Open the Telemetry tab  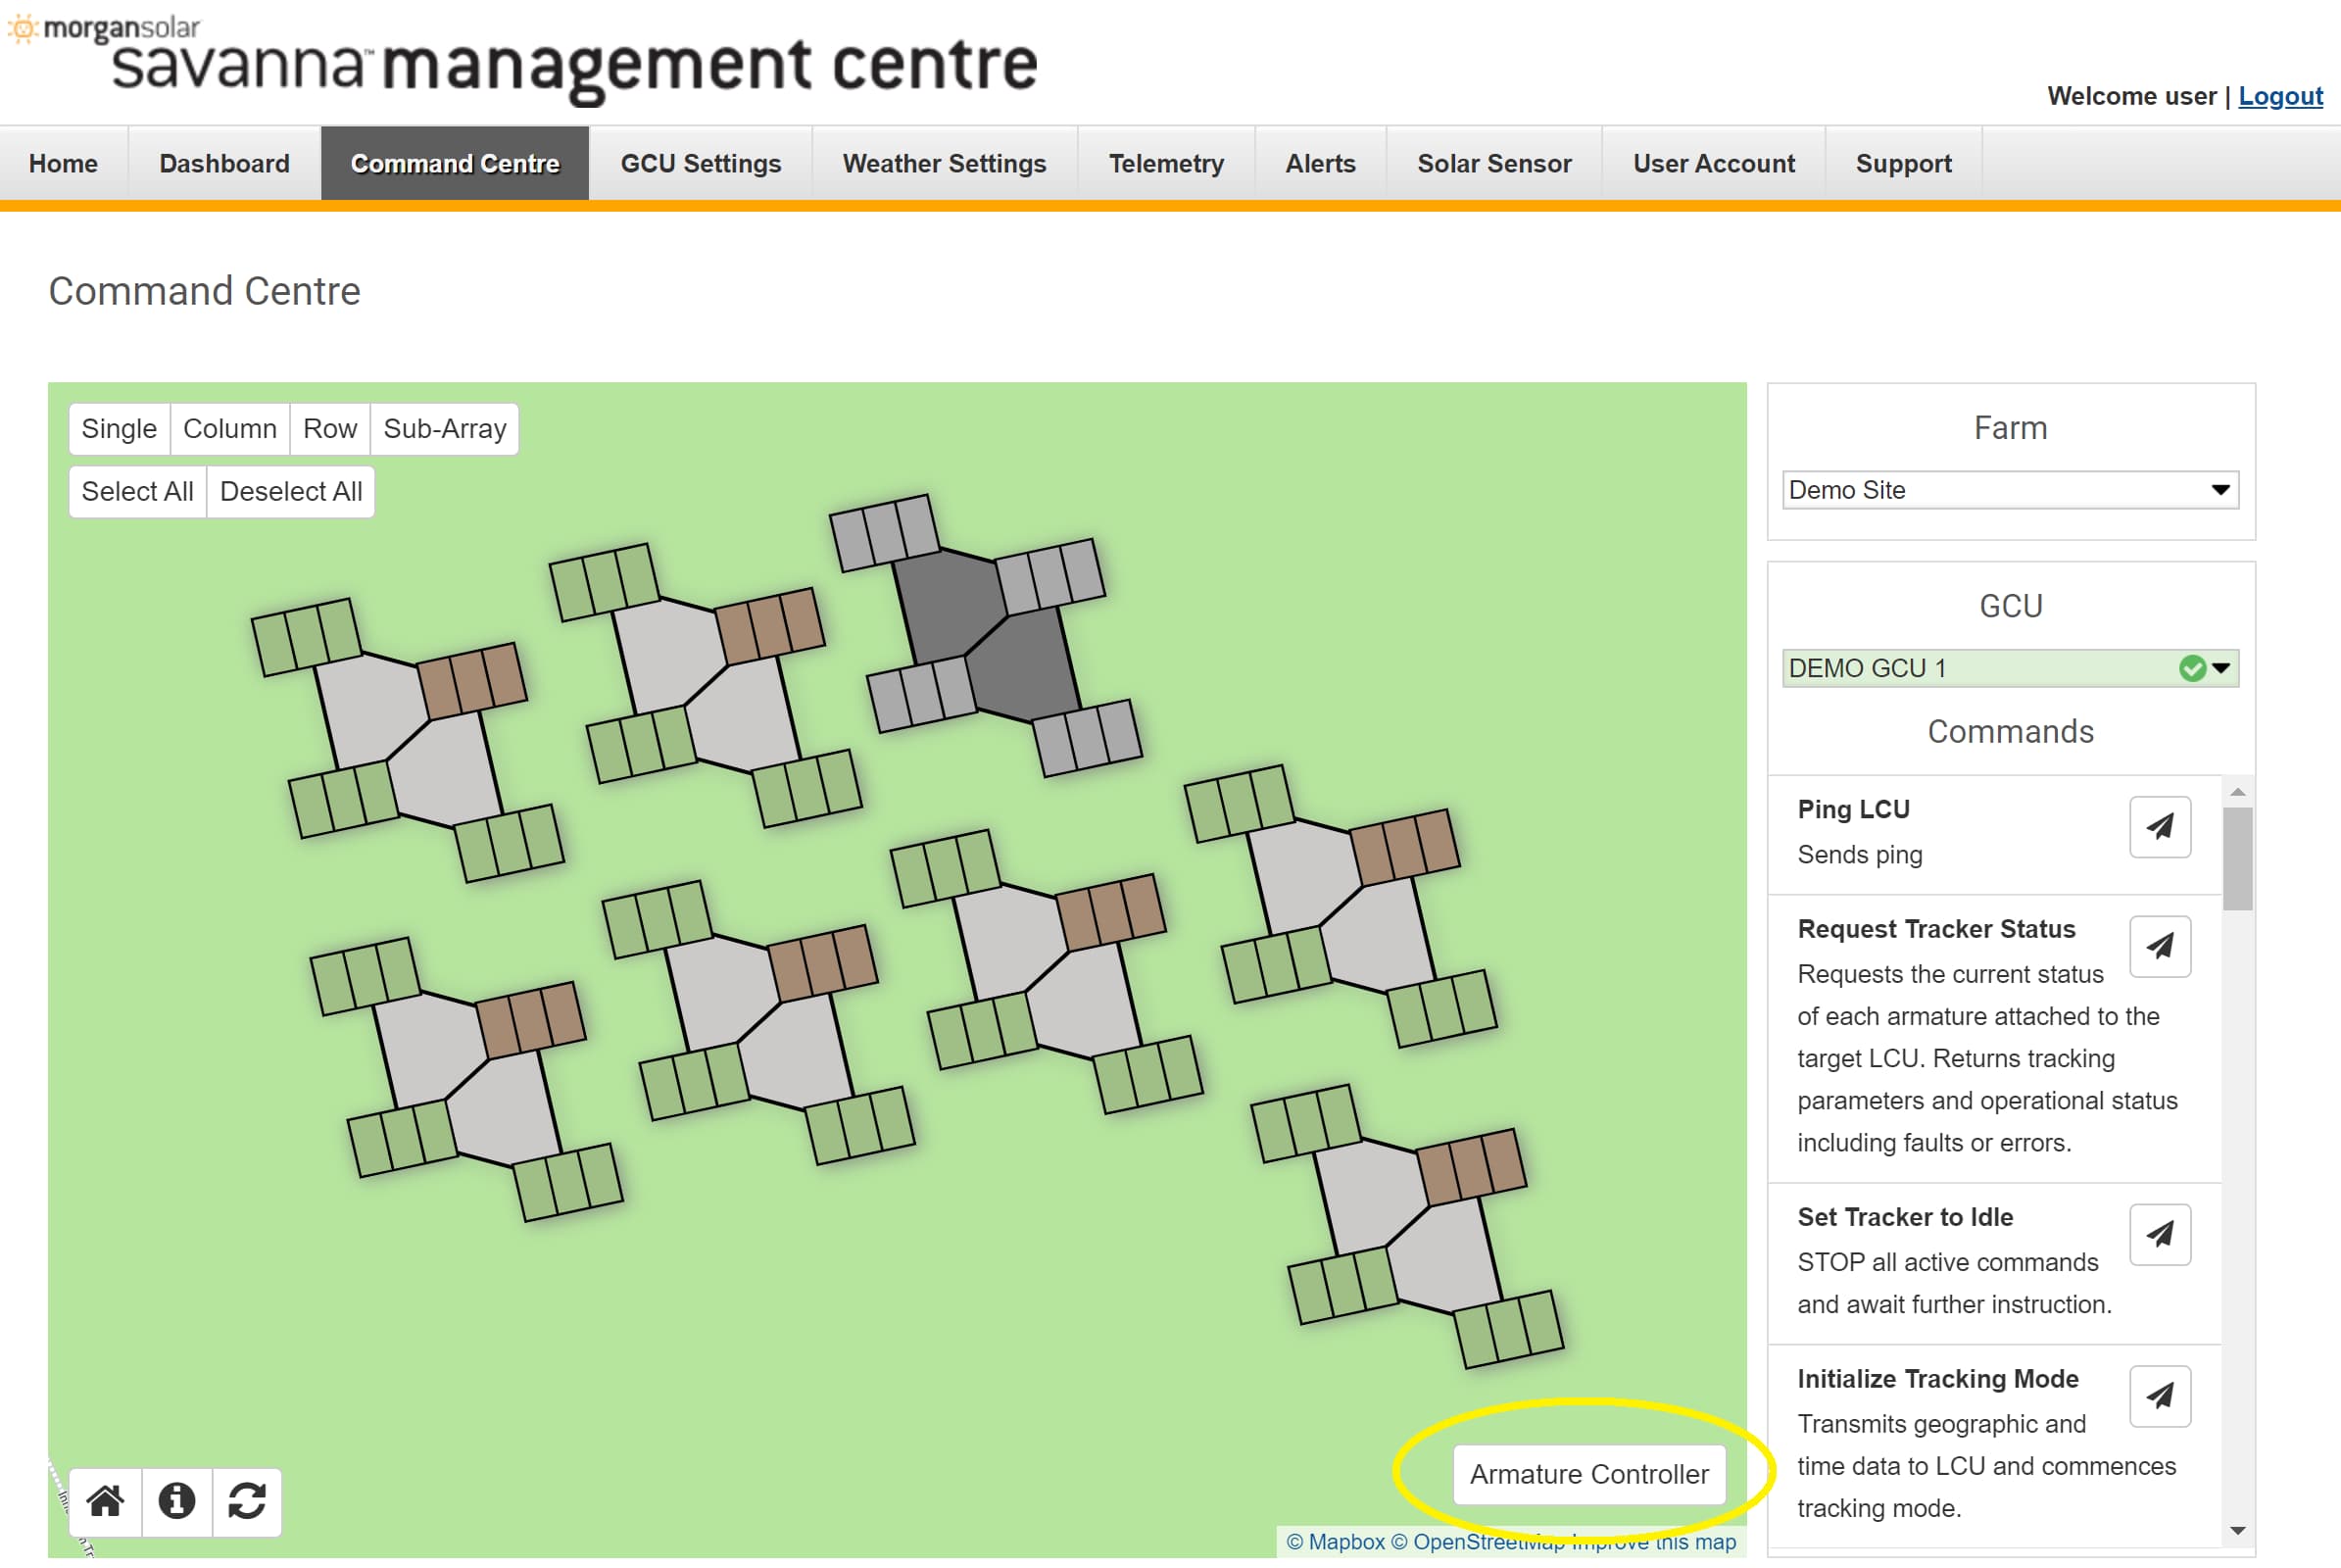point(1165,164)
